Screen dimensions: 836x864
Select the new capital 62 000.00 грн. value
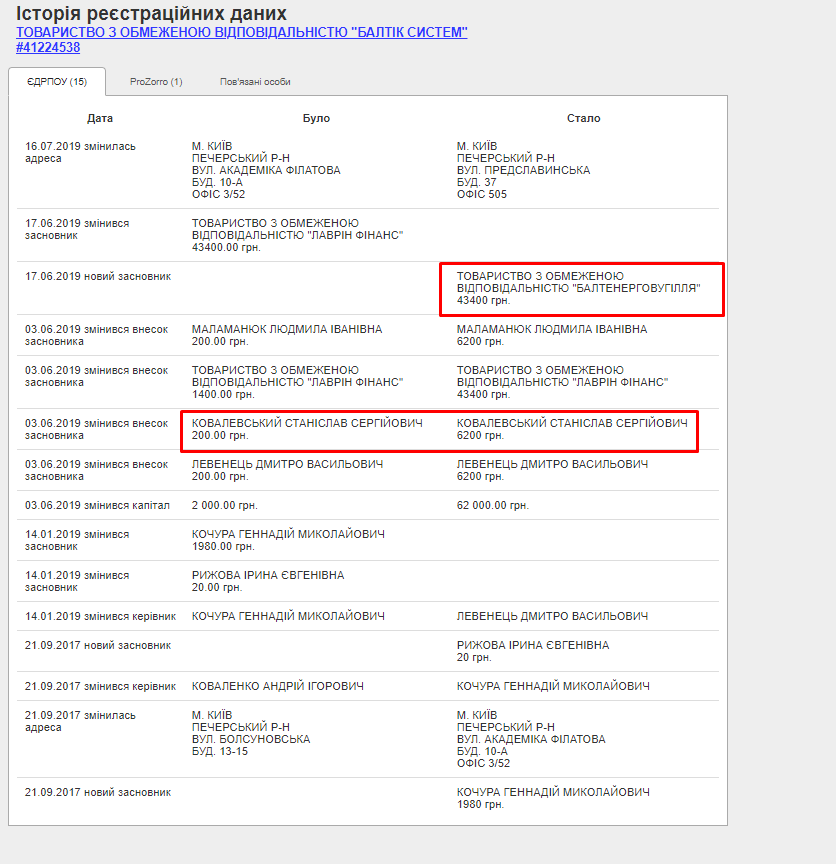click(x=493, y=505)
